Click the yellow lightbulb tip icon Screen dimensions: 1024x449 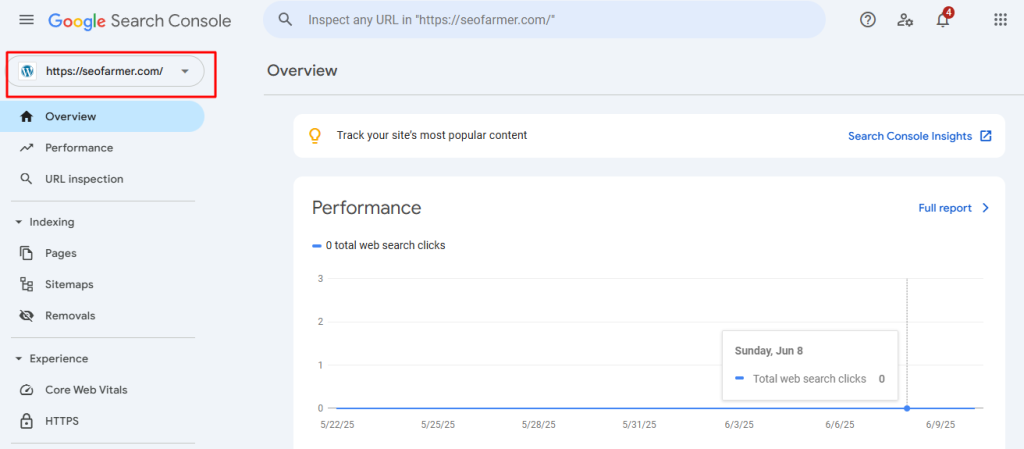315,136
